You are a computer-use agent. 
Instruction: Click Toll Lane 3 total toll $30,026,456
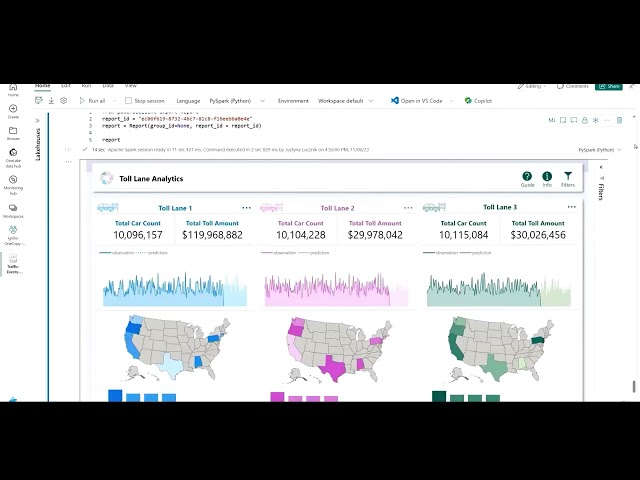click(538, 235)
